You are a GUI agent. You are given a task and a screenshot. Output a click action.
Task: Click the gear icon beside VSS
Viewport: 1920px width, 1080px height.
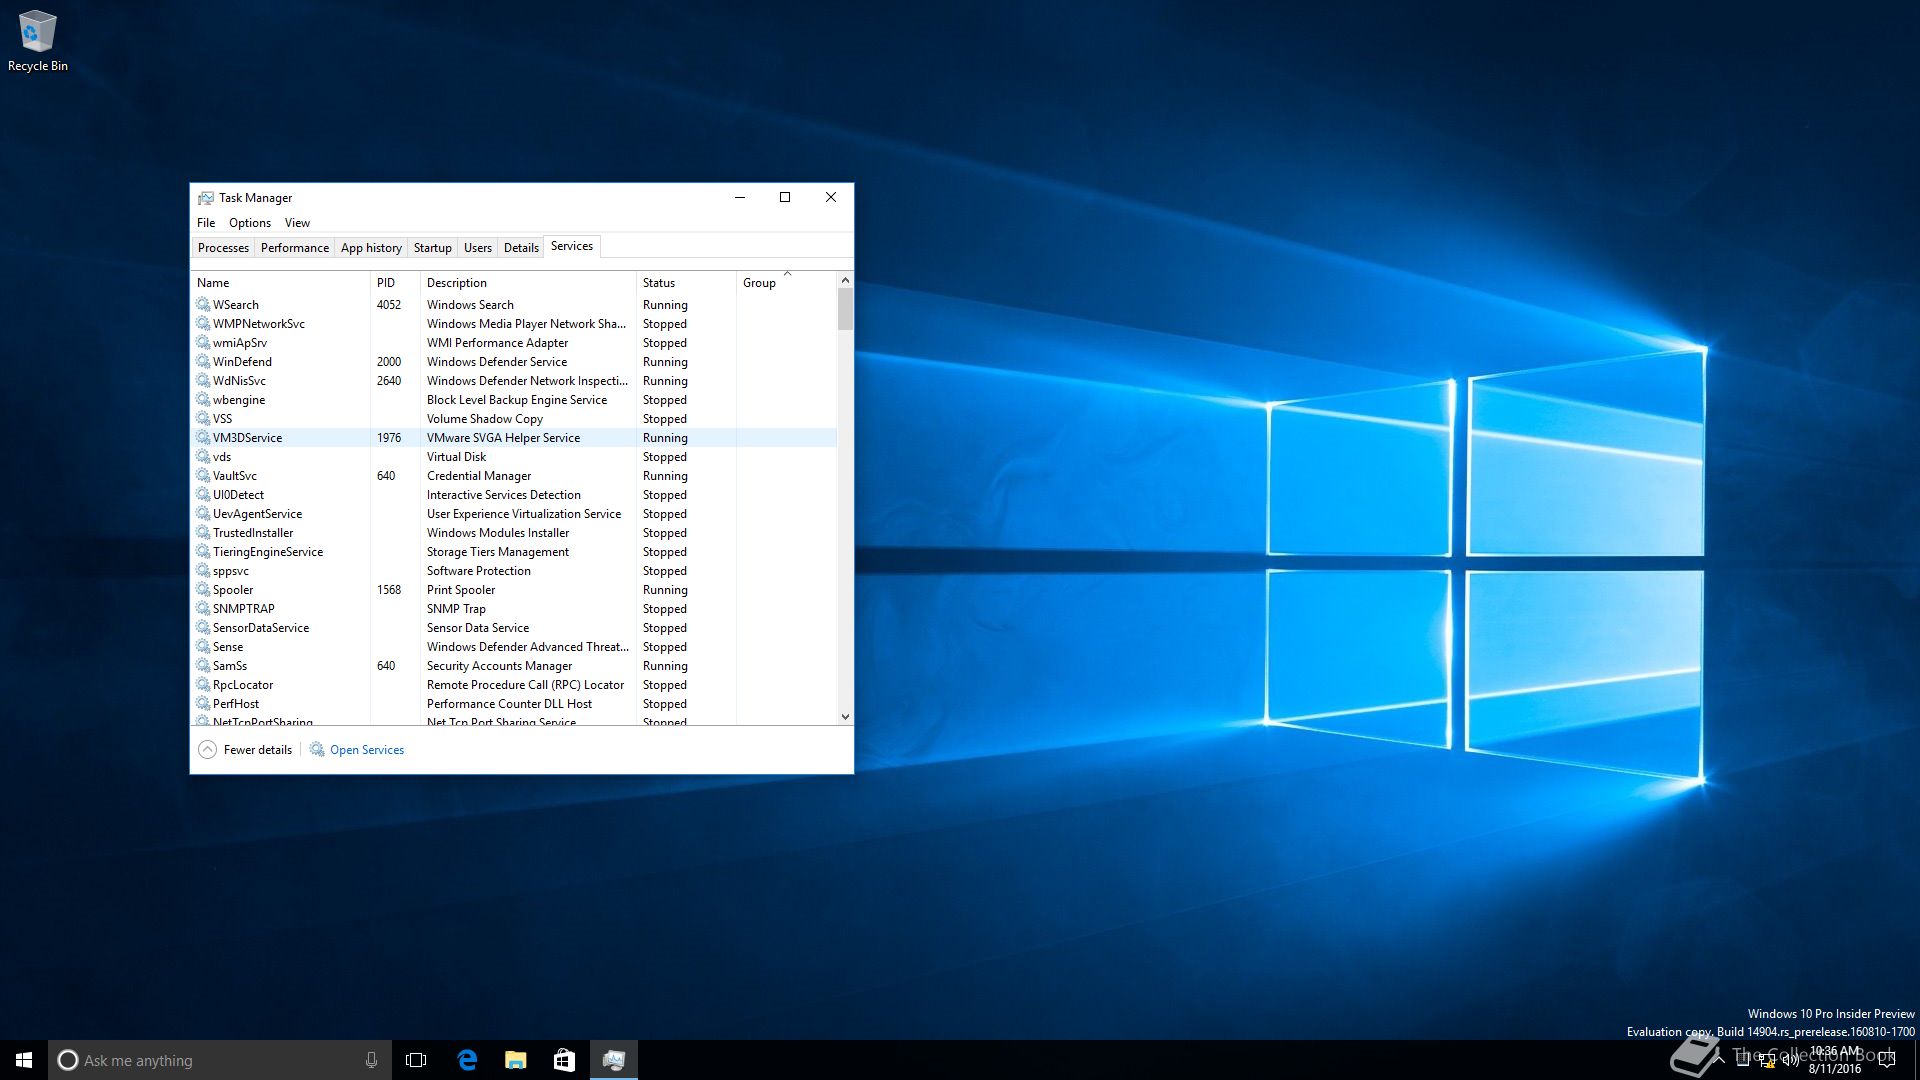pos(203,419)
